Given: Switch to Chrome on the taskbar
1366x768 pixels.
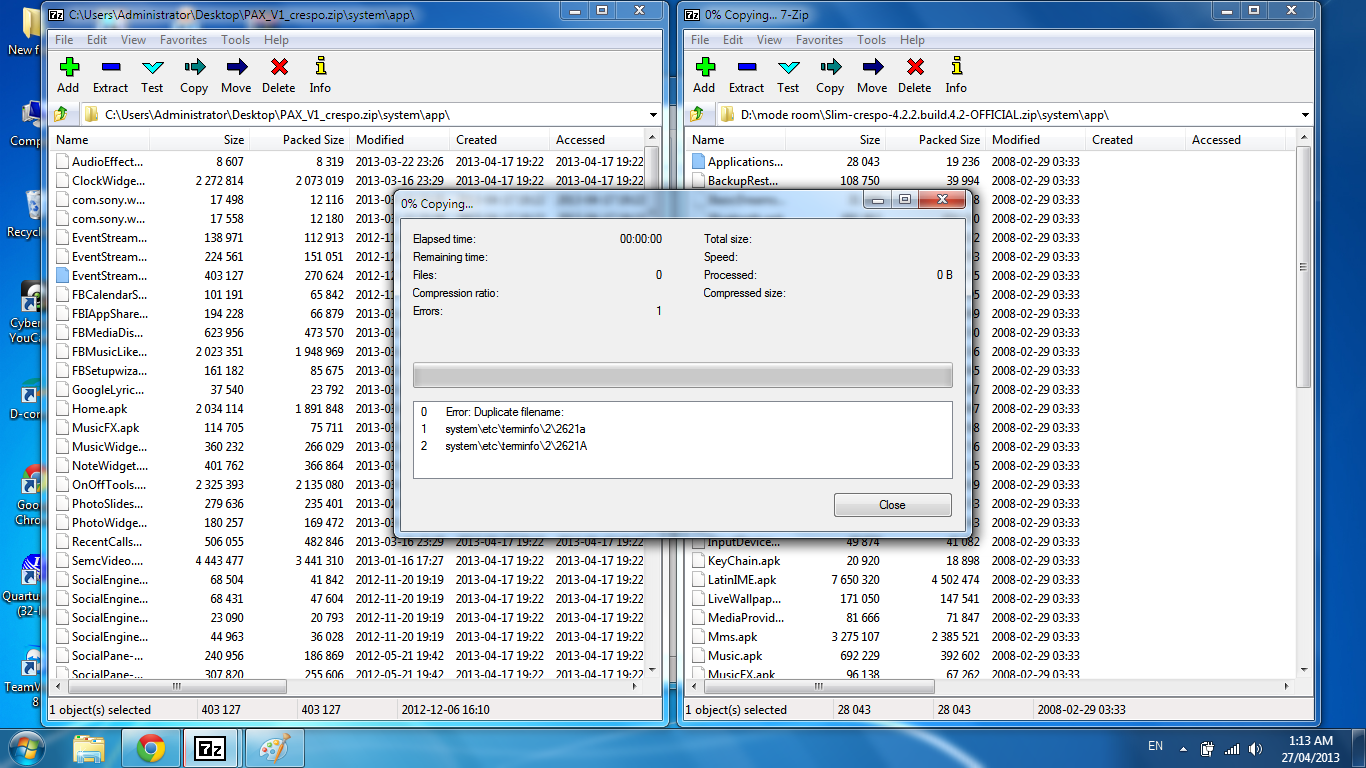Looking at the screenshot, I should [x=151, y=748].
